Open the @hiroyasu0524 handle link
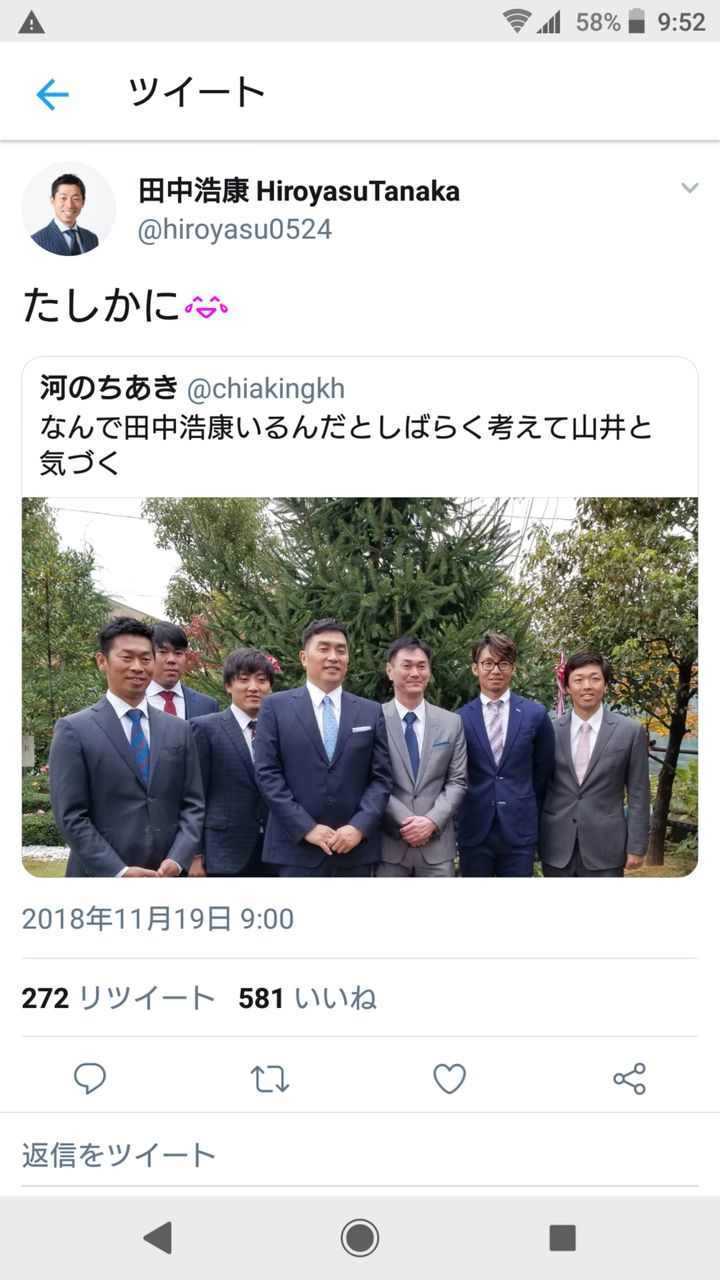720x1280 pixels. (x=235, y=230)
